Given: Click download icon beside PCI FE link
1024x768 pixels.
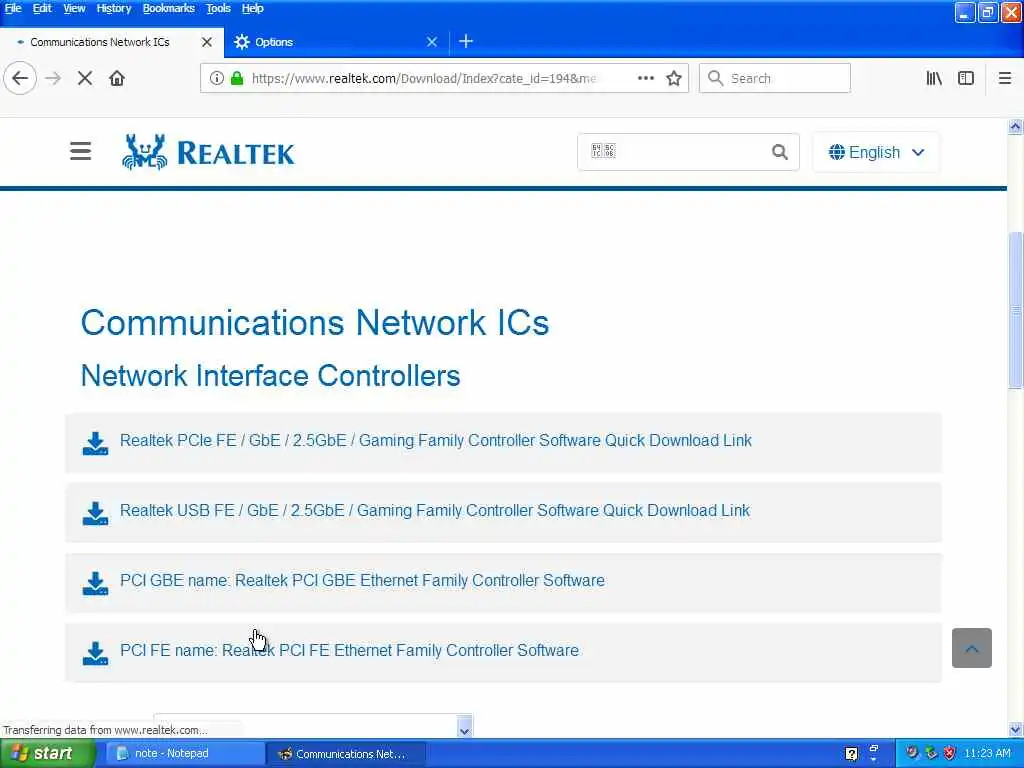Looking at the screenshot, I should 95,653.
